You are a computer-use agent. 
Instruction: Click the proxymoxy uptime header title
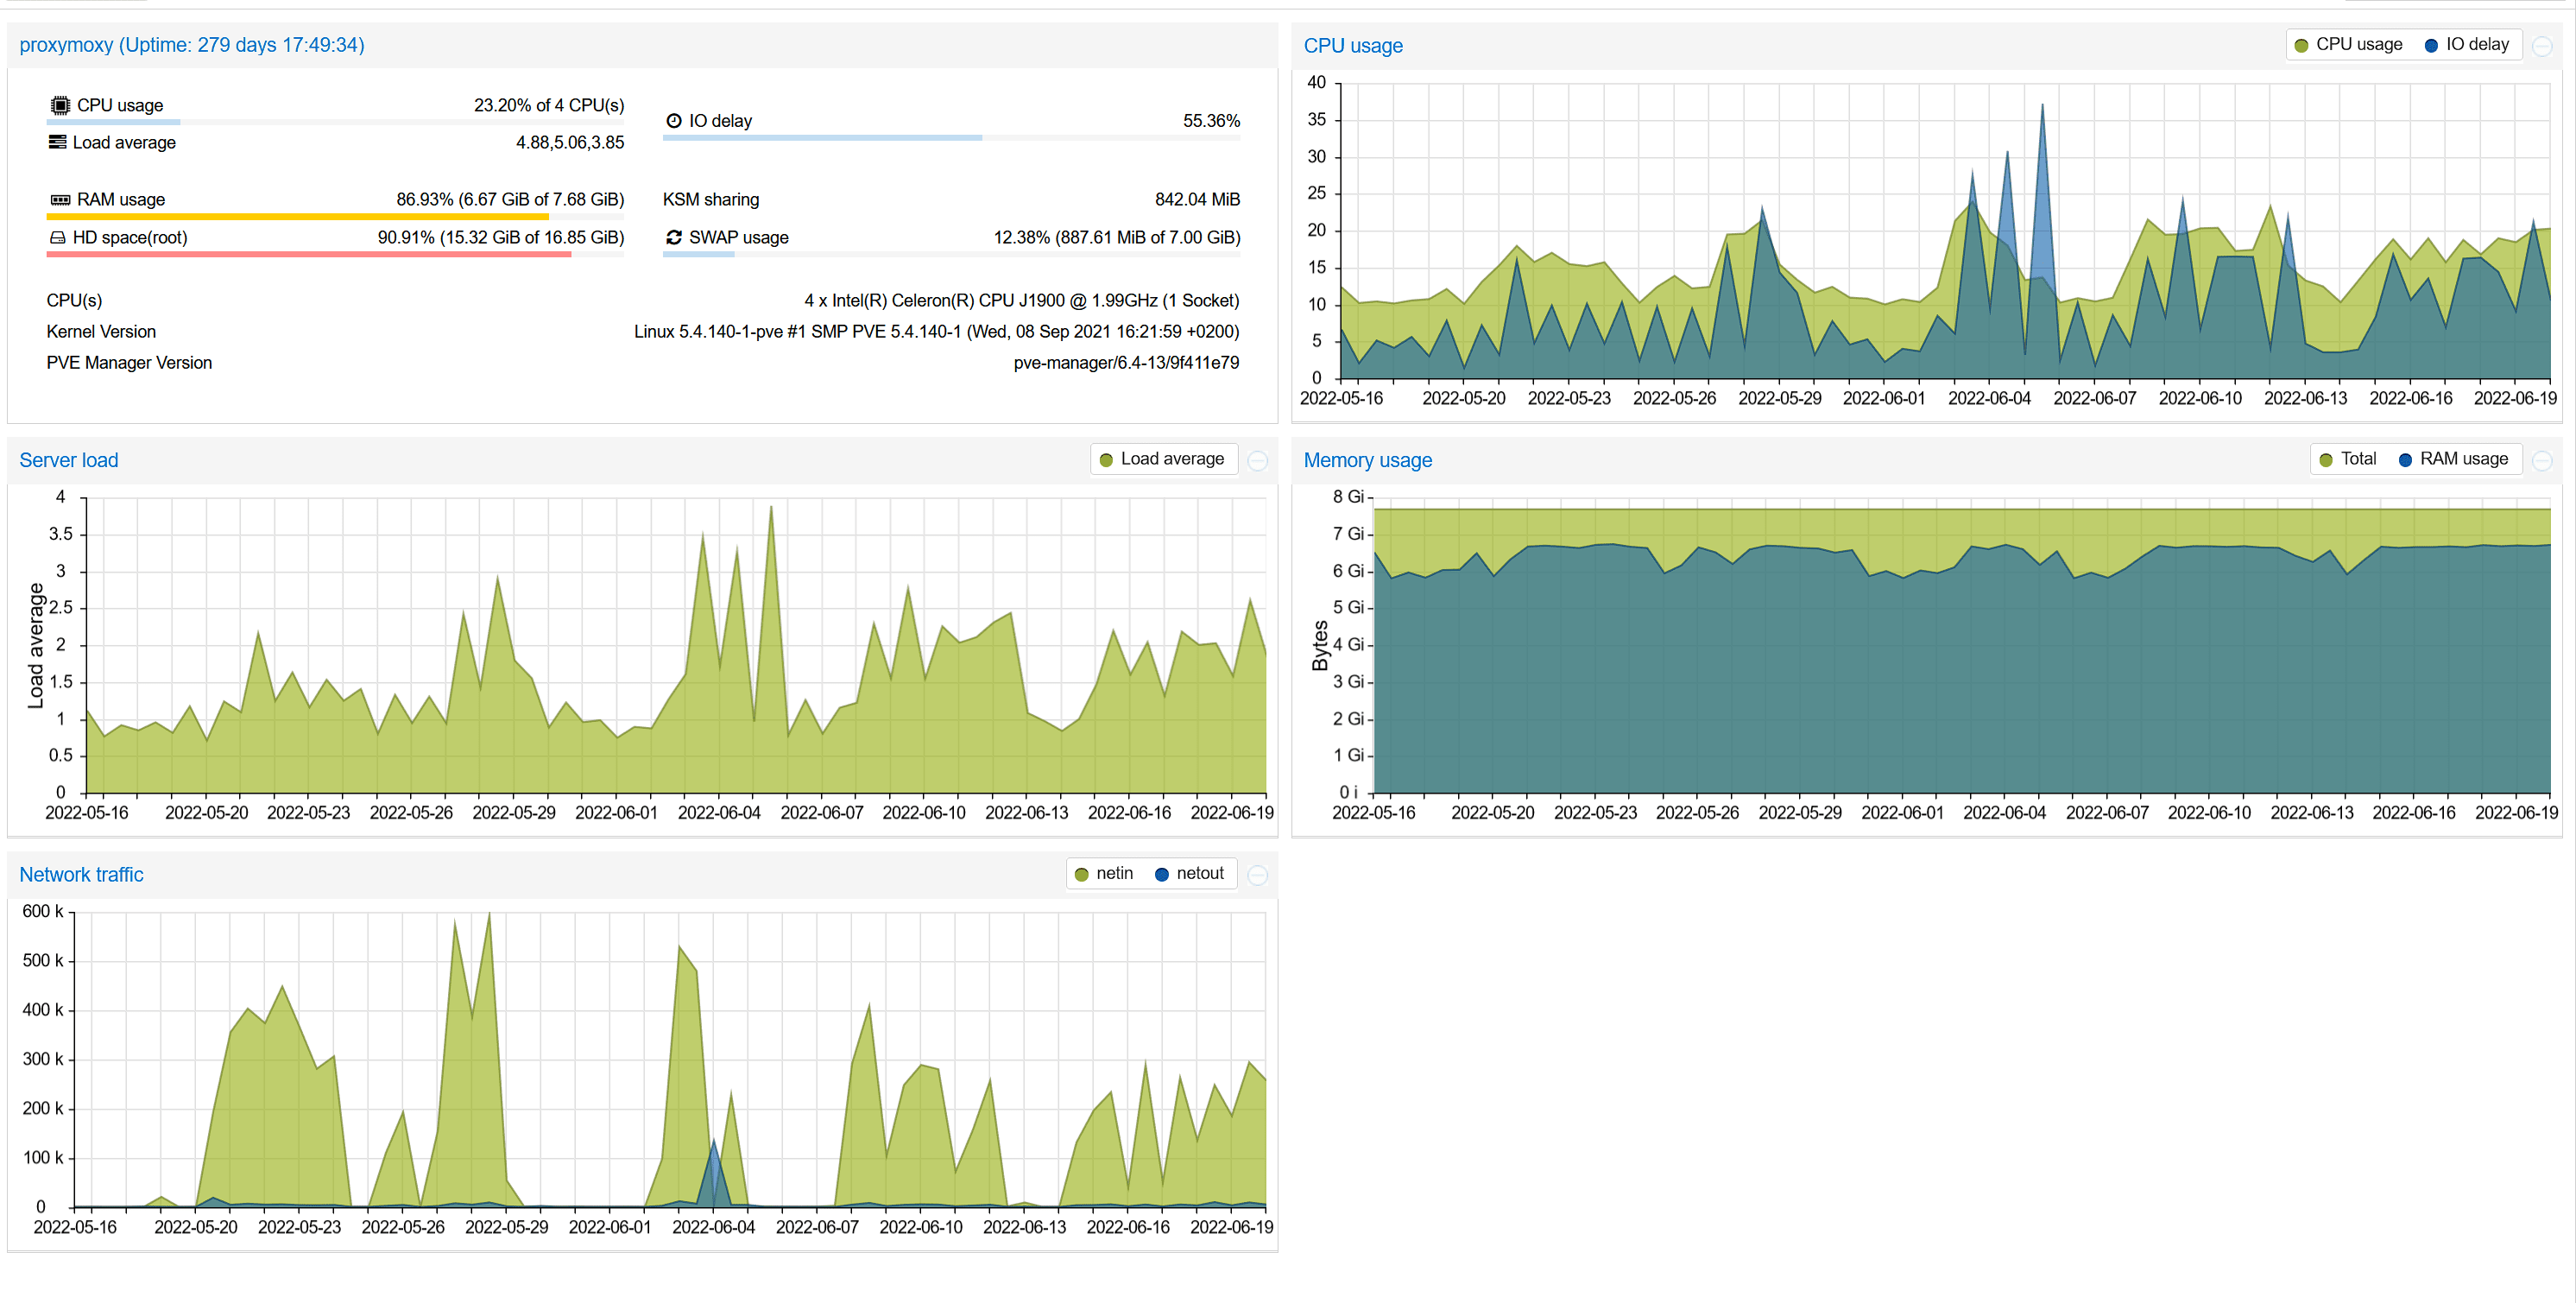(x=192, y=45)
